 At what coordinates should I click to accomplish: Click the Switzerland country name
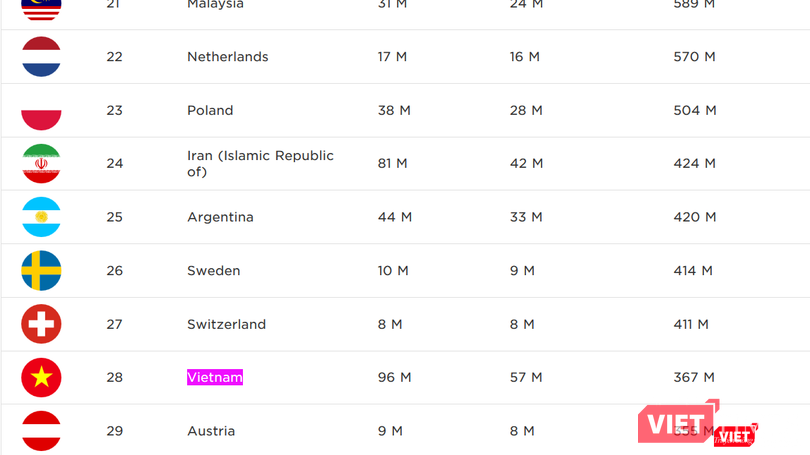point(226,324)
